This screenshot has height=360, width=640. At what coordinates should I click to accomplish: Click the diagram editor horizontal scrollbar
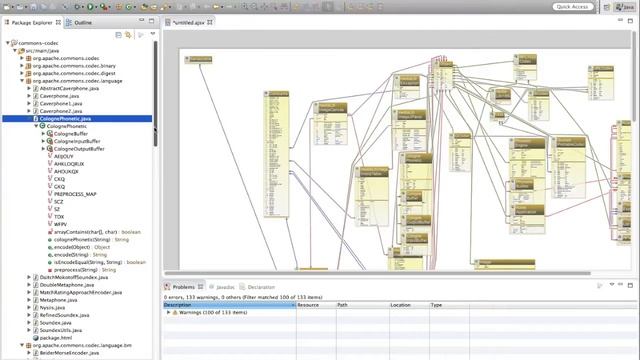pos(378,273)
